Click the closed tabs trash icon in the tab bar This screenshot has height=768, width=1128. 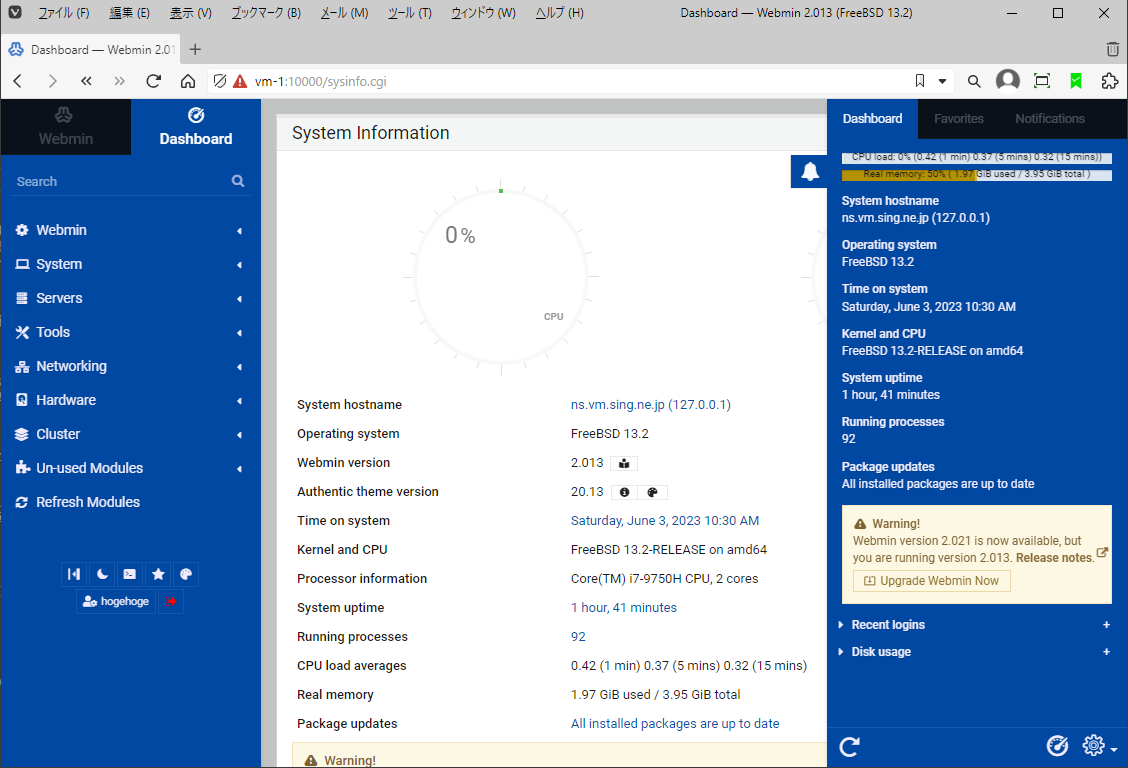click(1112, 50)
